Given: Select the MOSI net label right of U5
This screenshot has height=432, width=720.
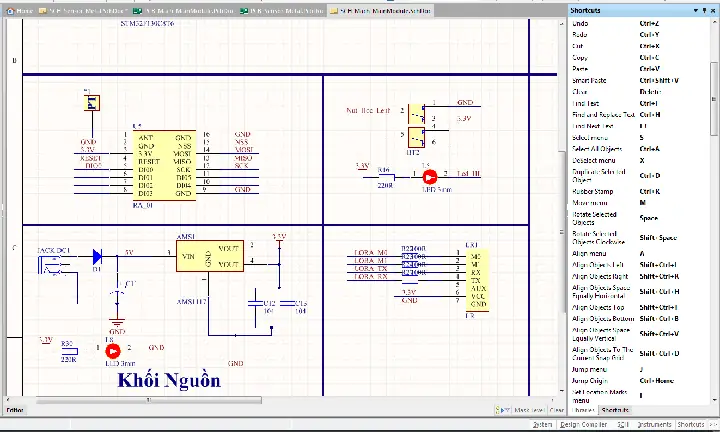Looking at the screenshot, I should 244,150.
